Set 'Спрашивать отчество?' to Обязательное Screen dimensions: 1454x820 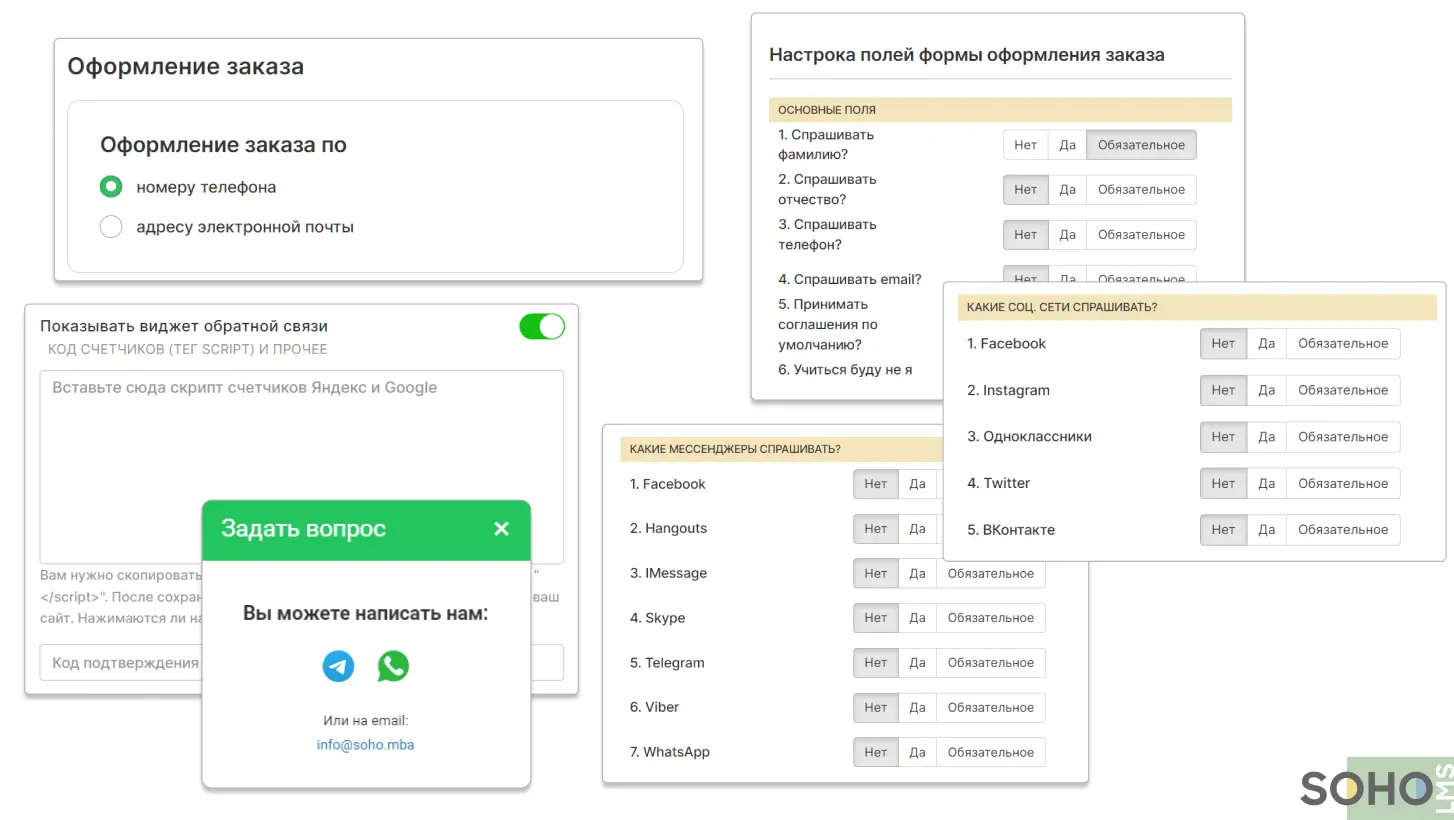click(x=1141, y=190)
